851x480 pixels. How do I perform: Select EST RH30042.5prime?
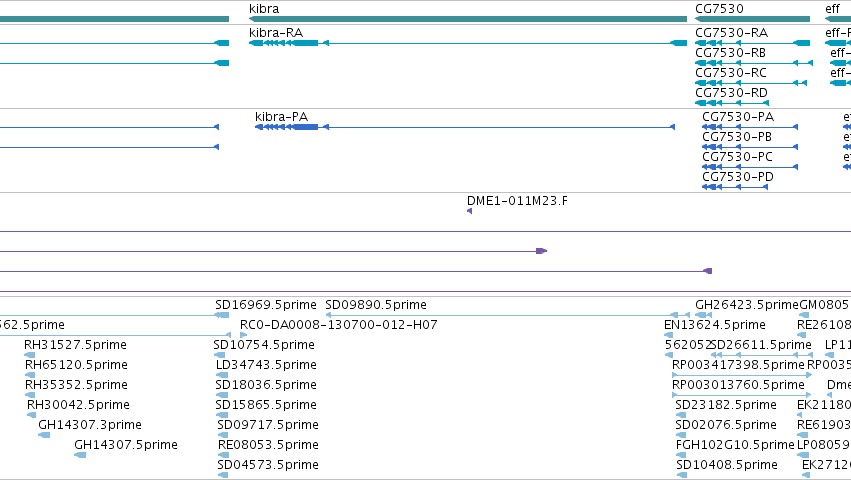tap(78, 405)
